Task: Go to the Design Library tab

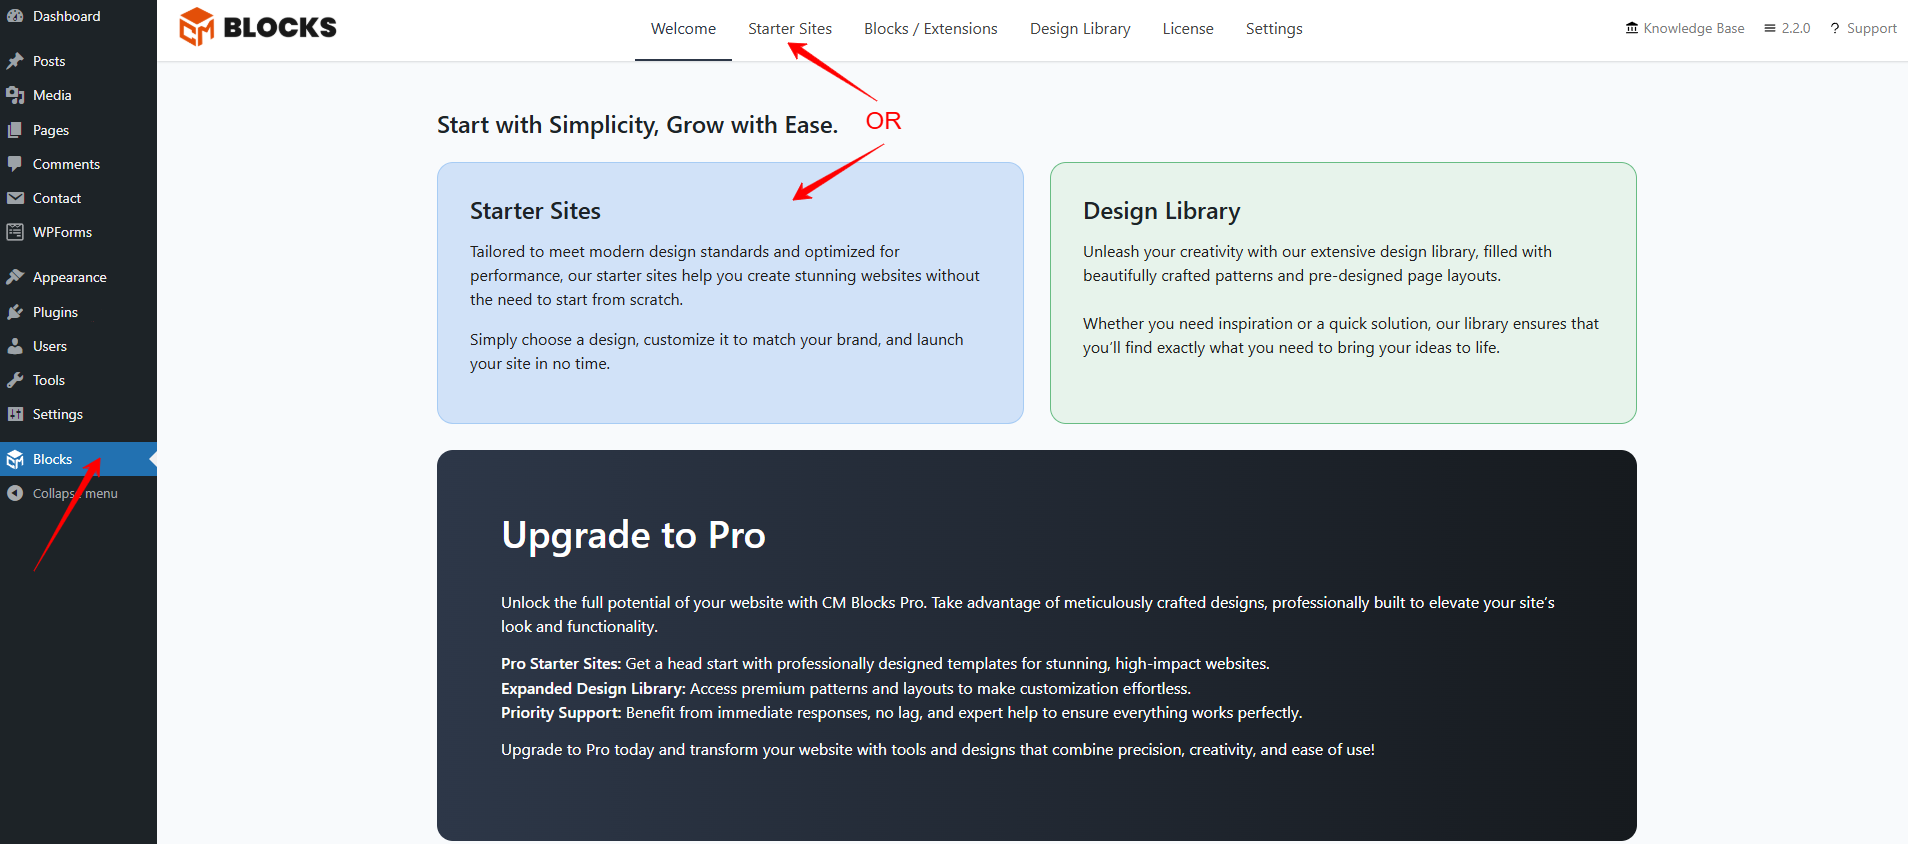Action: coord(1080,29)
